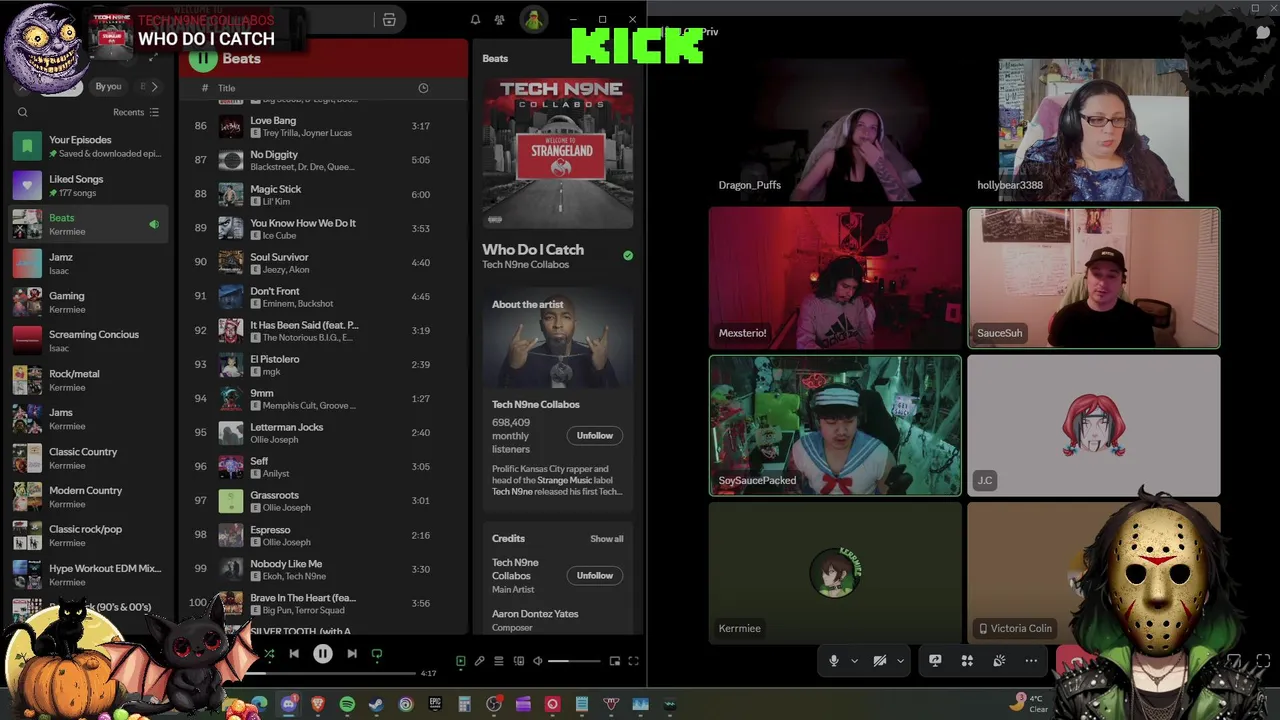Open the more options menu in Discord call controls
This screenshot has height=720, width=1280.
coord(1031,661)
